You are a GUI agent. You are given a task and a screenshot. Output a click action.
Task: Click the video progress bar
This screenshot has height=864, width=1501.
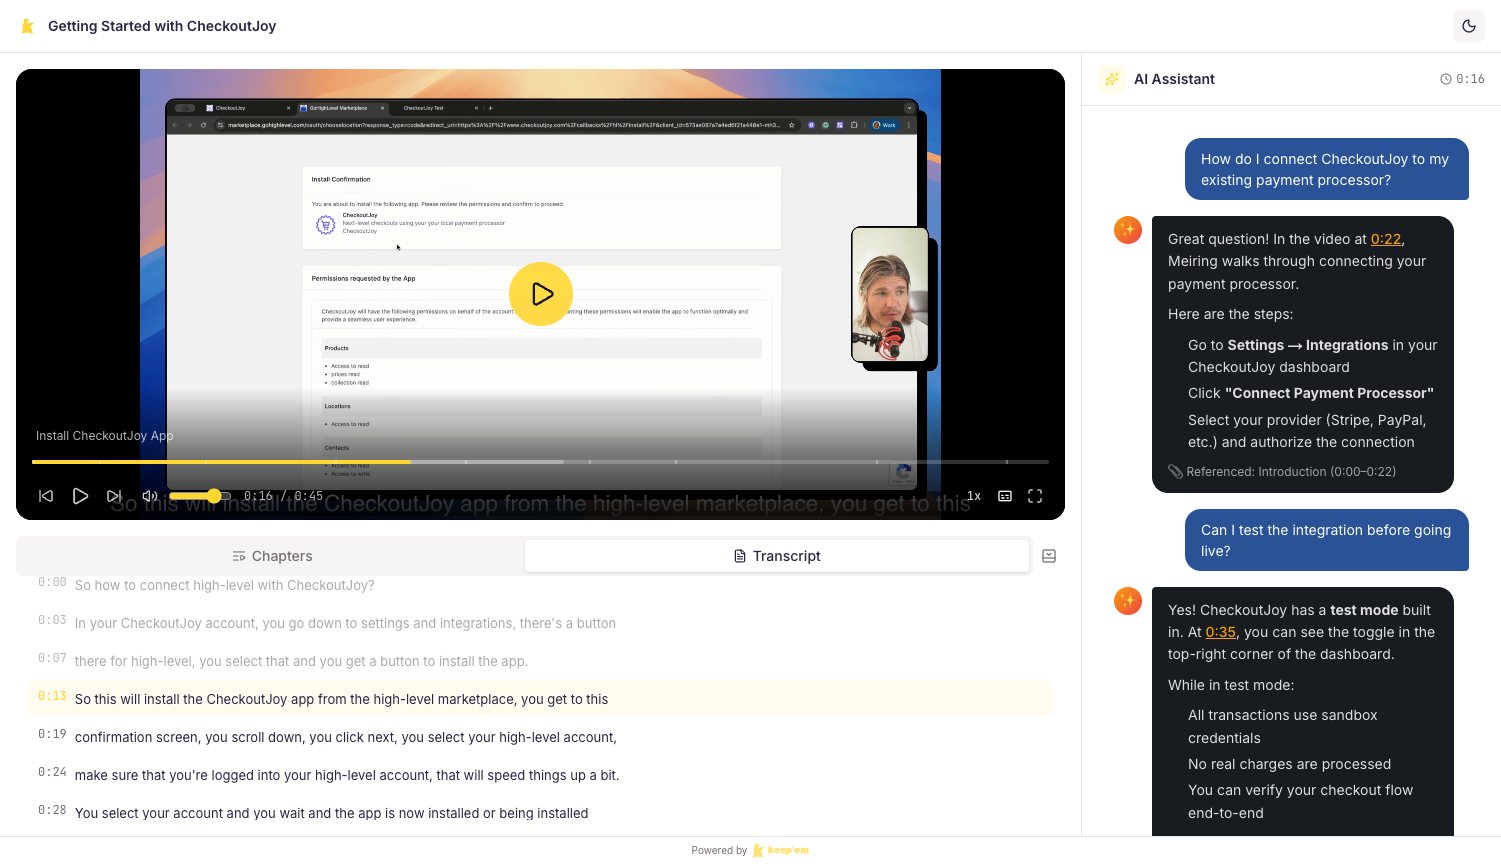(540, 462)
